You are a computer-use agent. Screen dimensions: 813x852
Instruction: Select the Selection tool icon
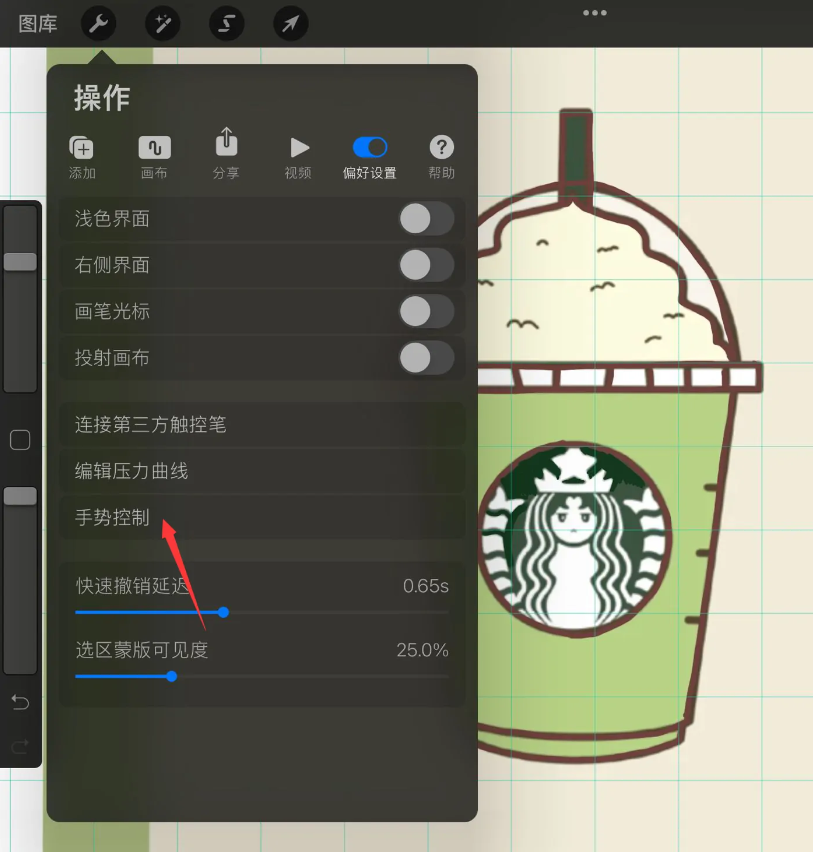226,24
